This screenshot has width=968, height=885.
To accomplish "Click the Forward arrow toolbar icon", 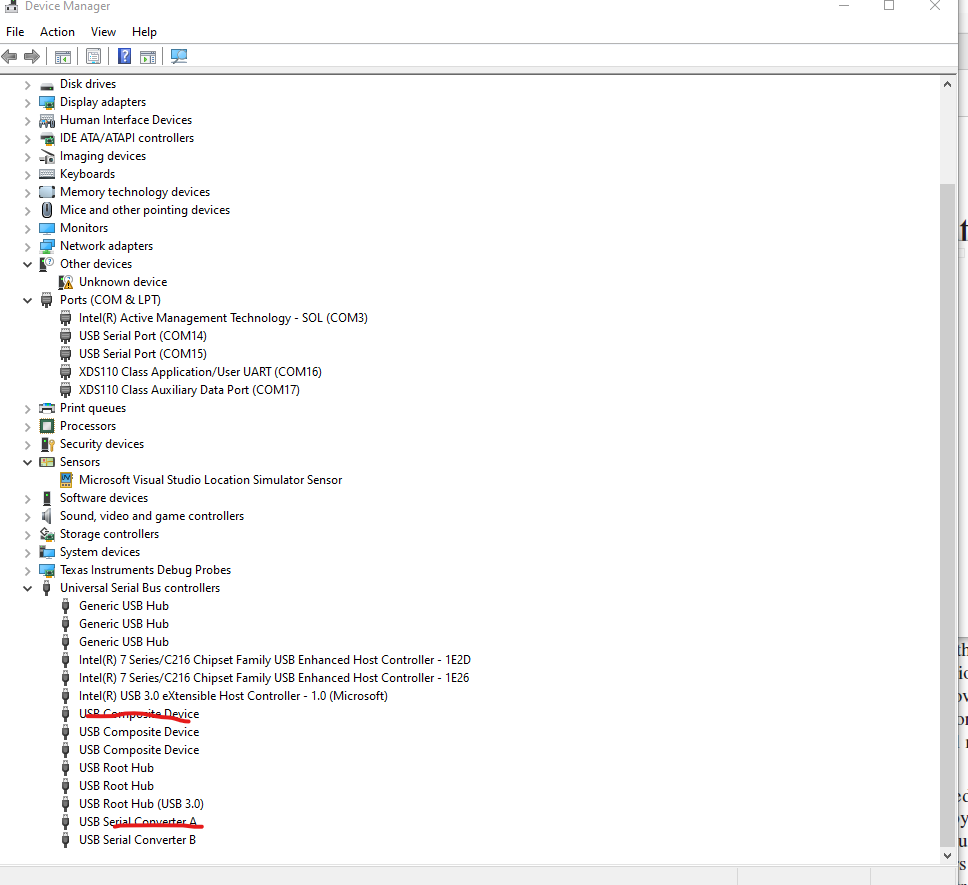I will point(32,57).
